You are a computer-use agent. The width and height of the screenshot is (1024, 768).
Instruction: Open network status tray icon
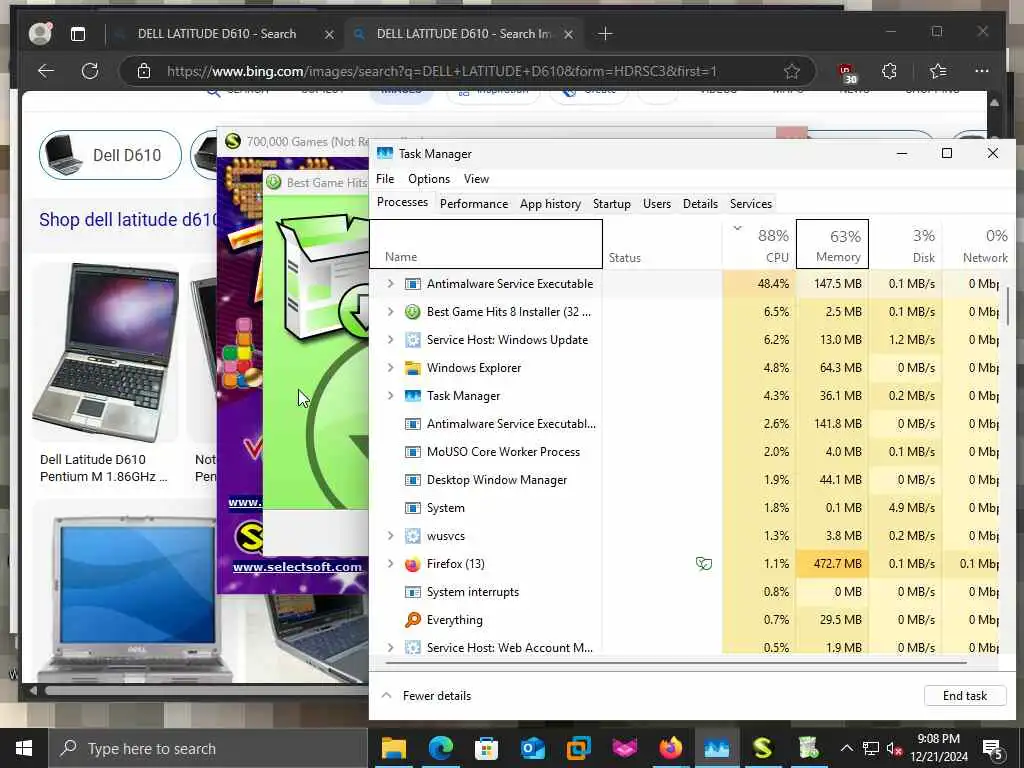pos(871,748)
